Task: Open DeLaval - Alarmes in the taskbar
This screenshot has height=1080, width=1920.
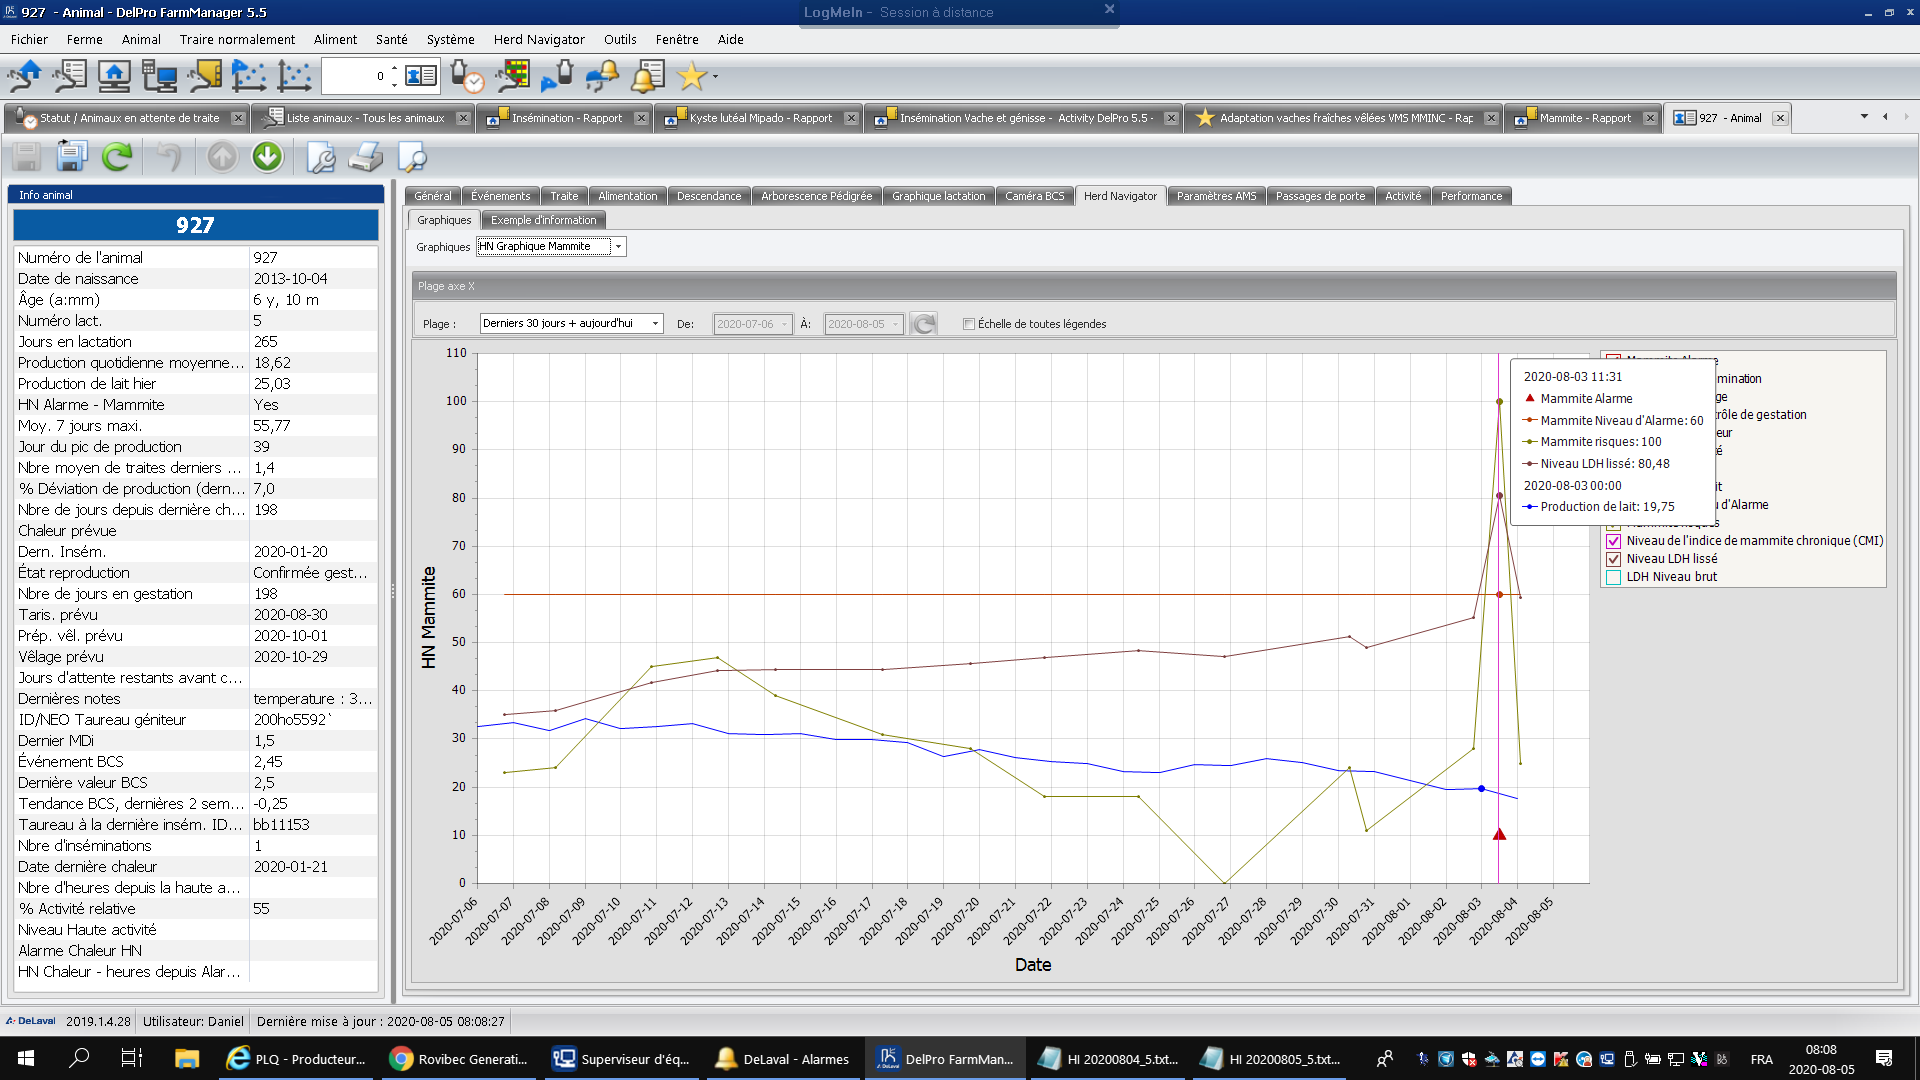Action: [783, 1058]
